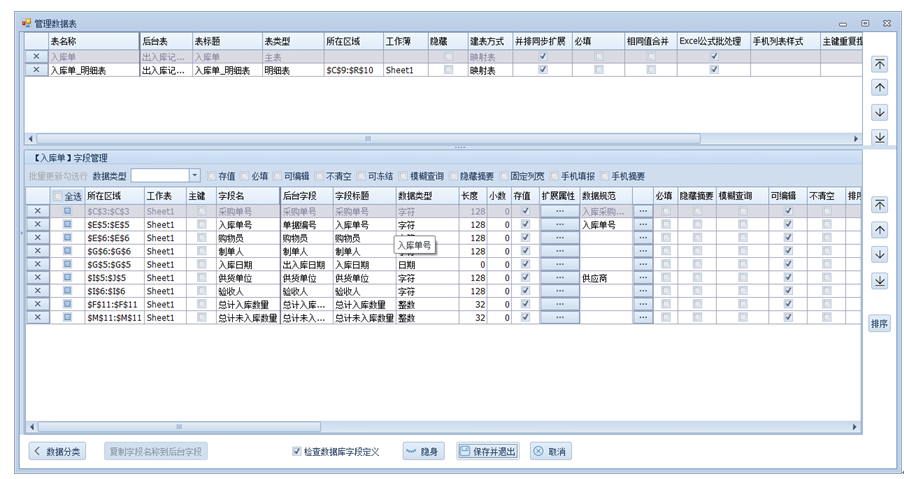
Task: Click the 字段名 column header
Action: pos(246,196)
